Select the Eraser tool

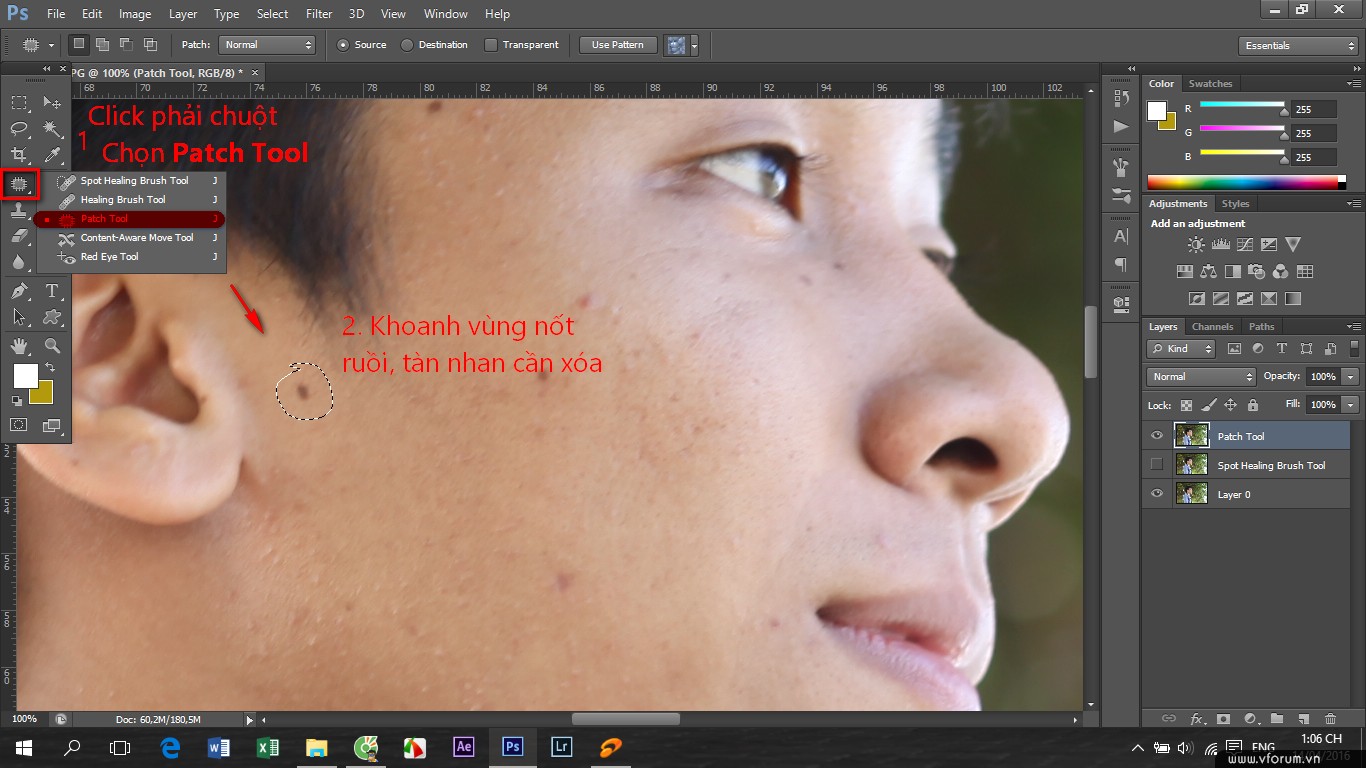(x=19, y=237)
